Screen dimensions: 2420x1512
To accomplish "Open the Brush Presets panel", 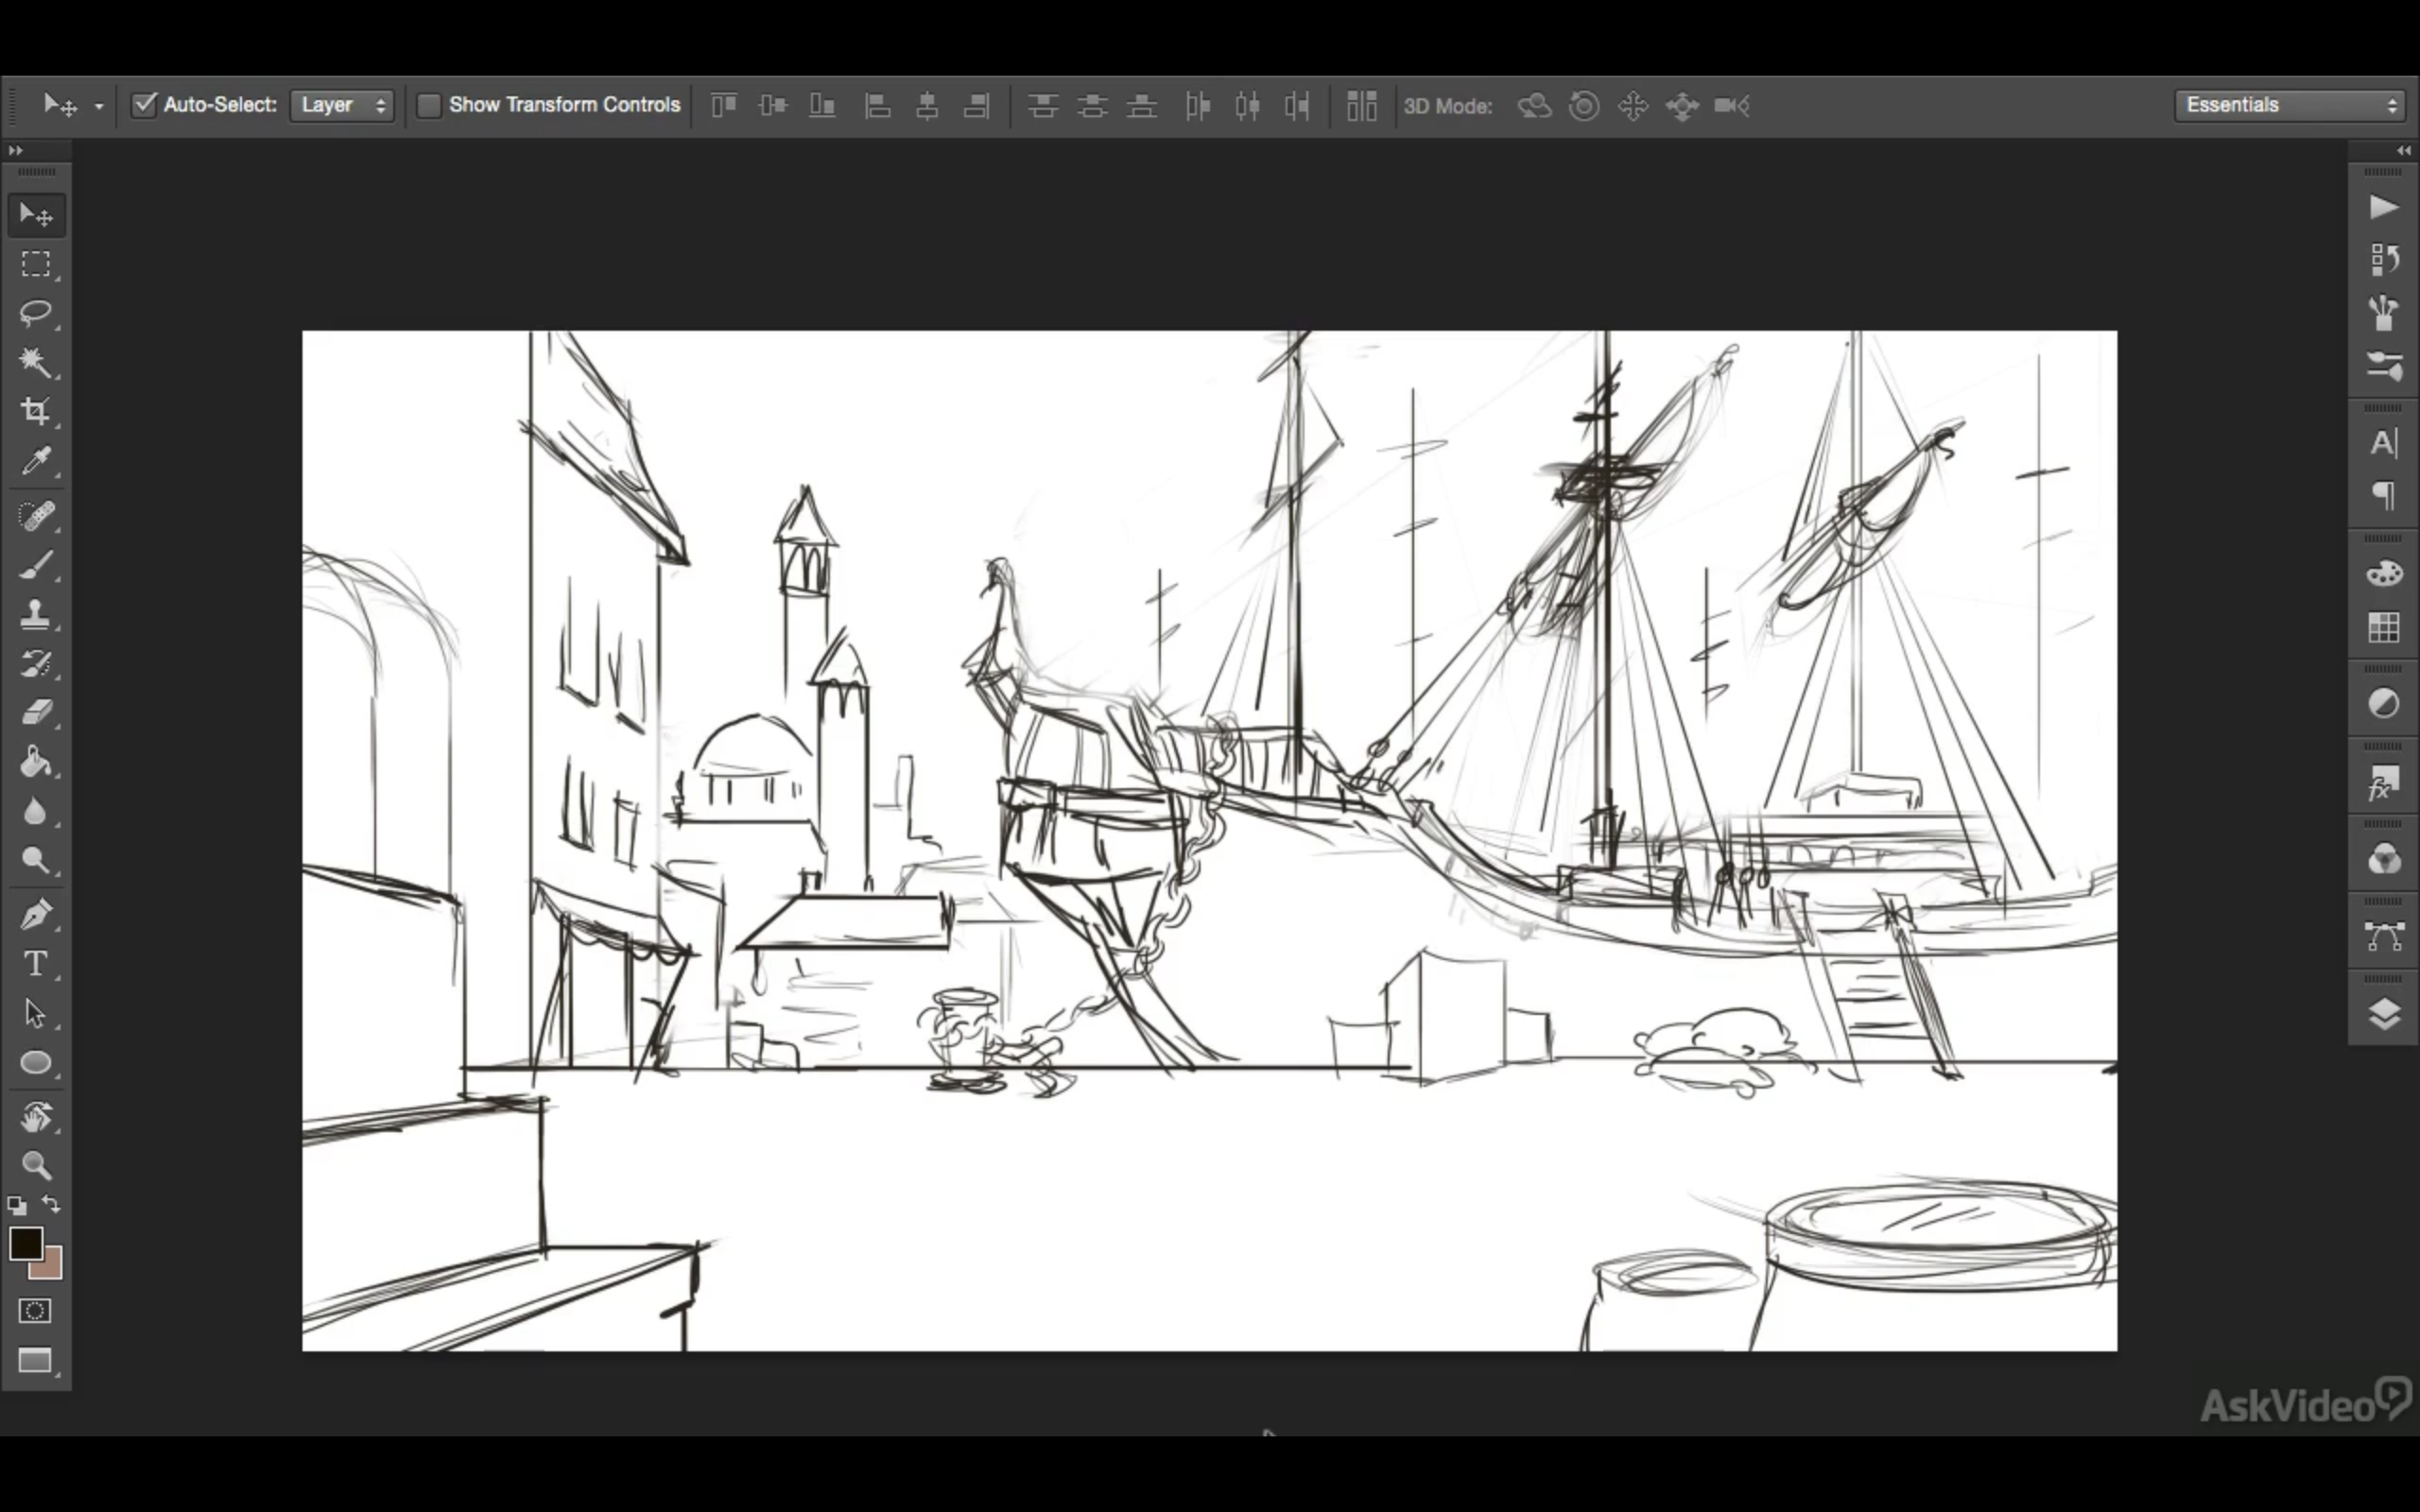I will click(2384, 313).
